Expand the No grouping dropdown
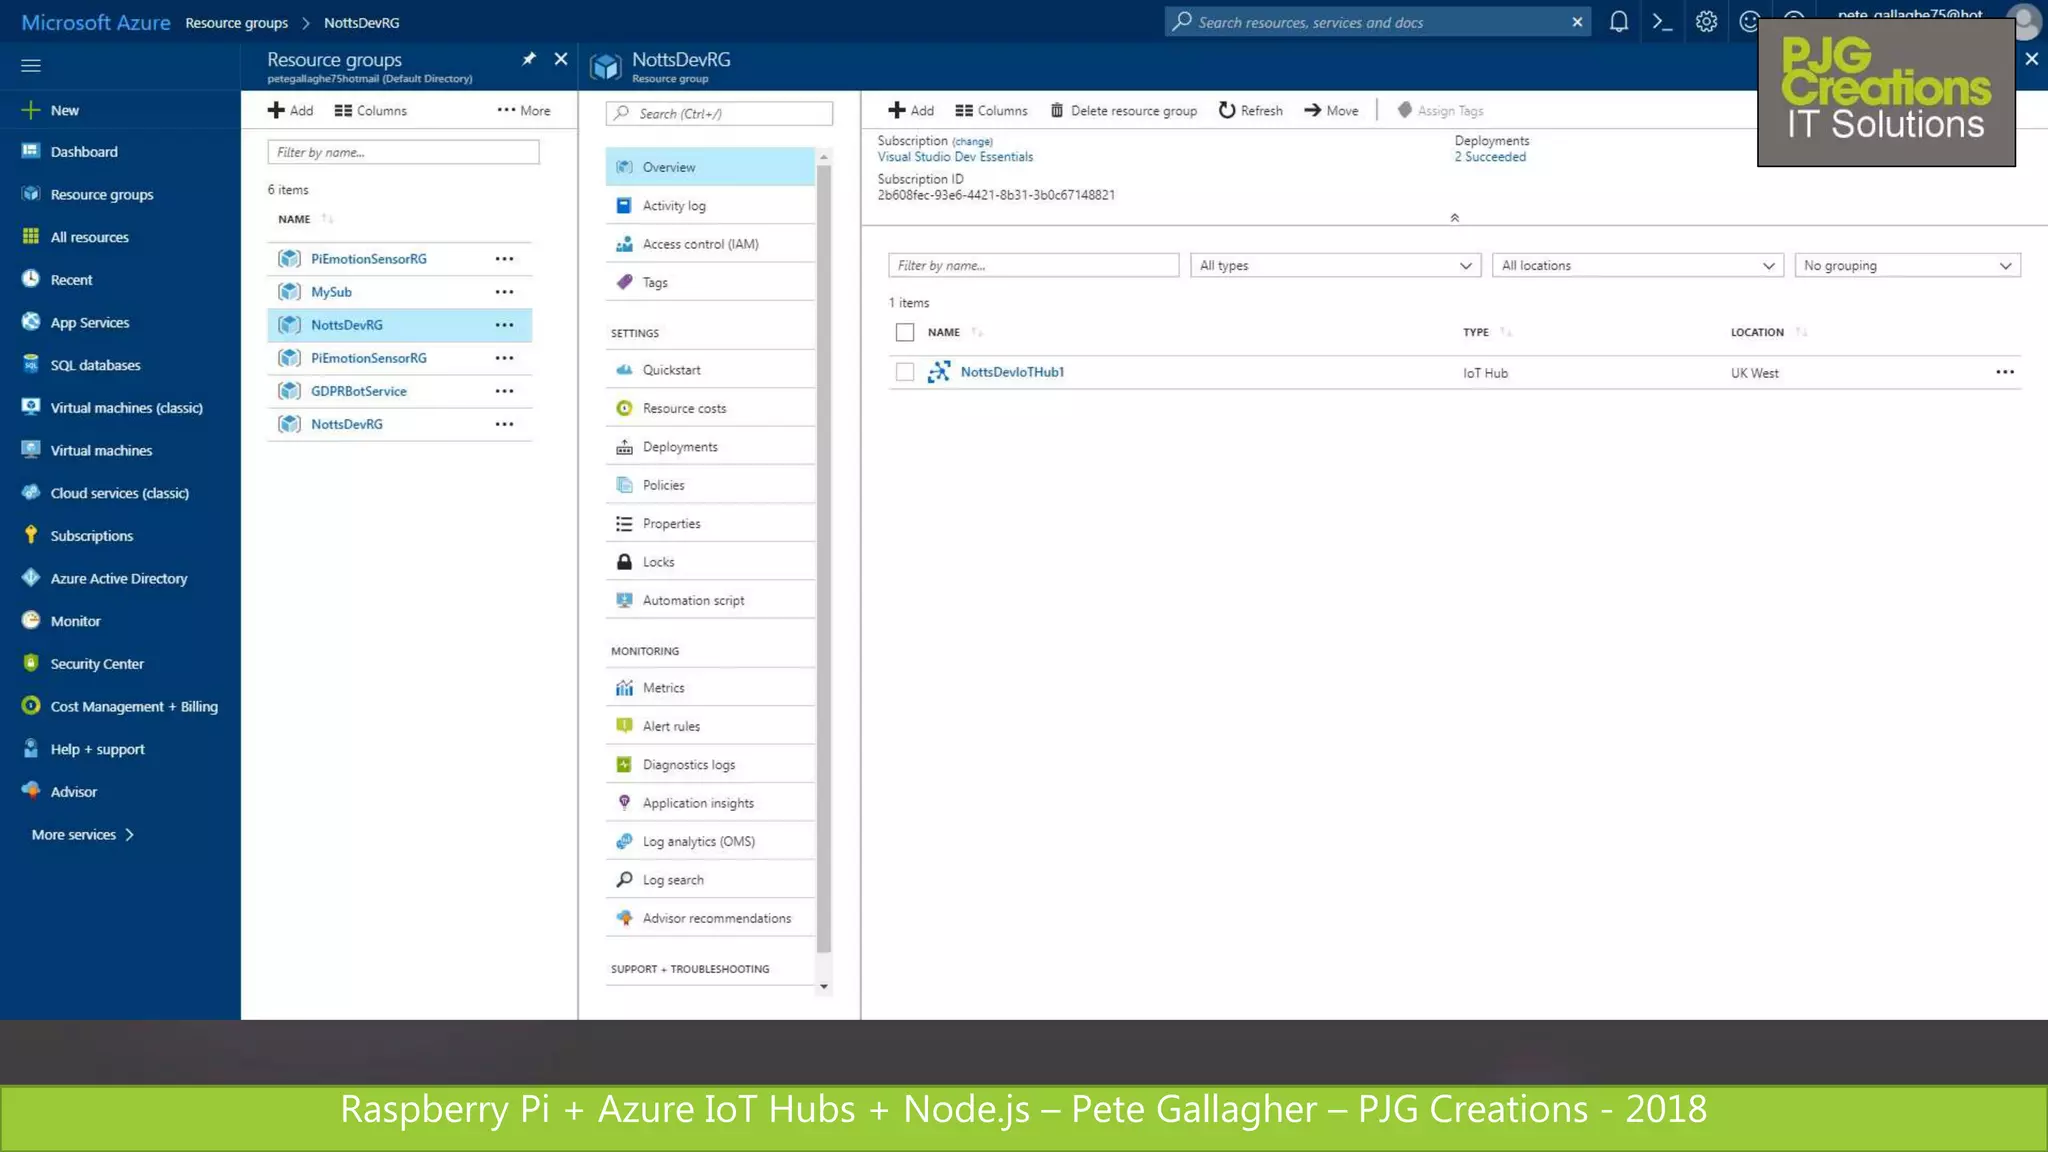 (x=1907, y=266)
